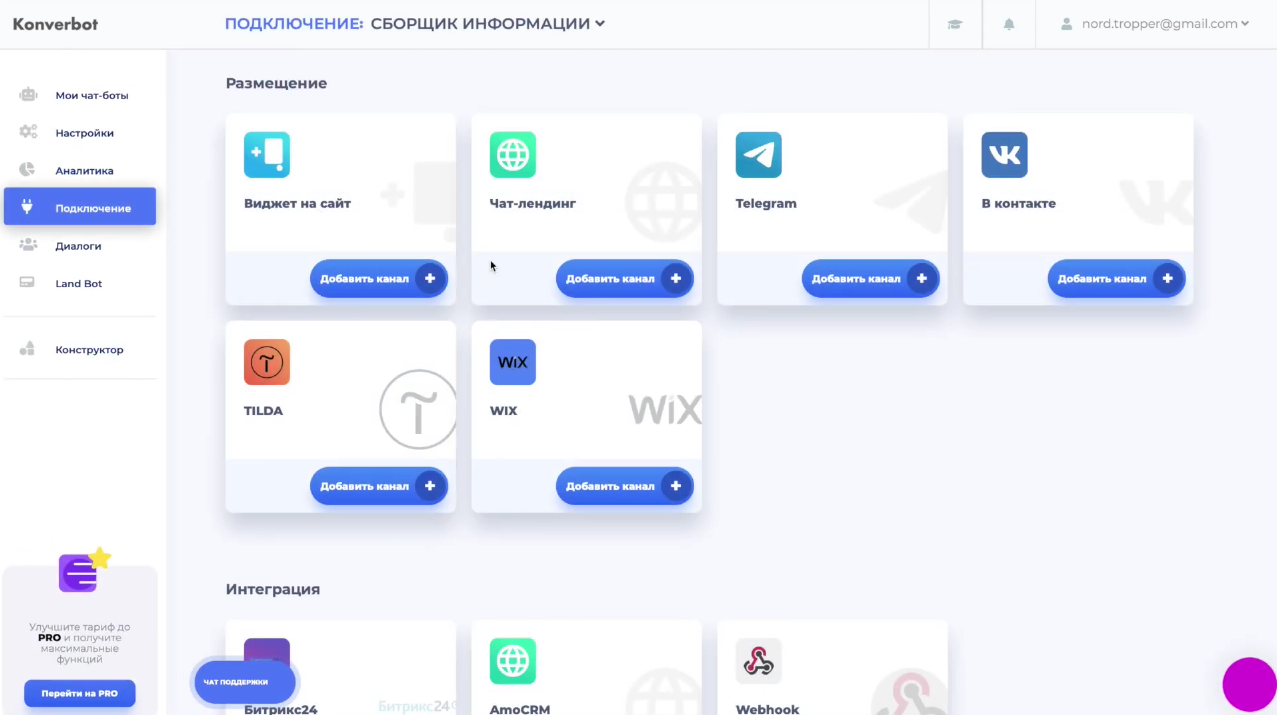Click the "AmoCRM" card title

coord(520,709)
